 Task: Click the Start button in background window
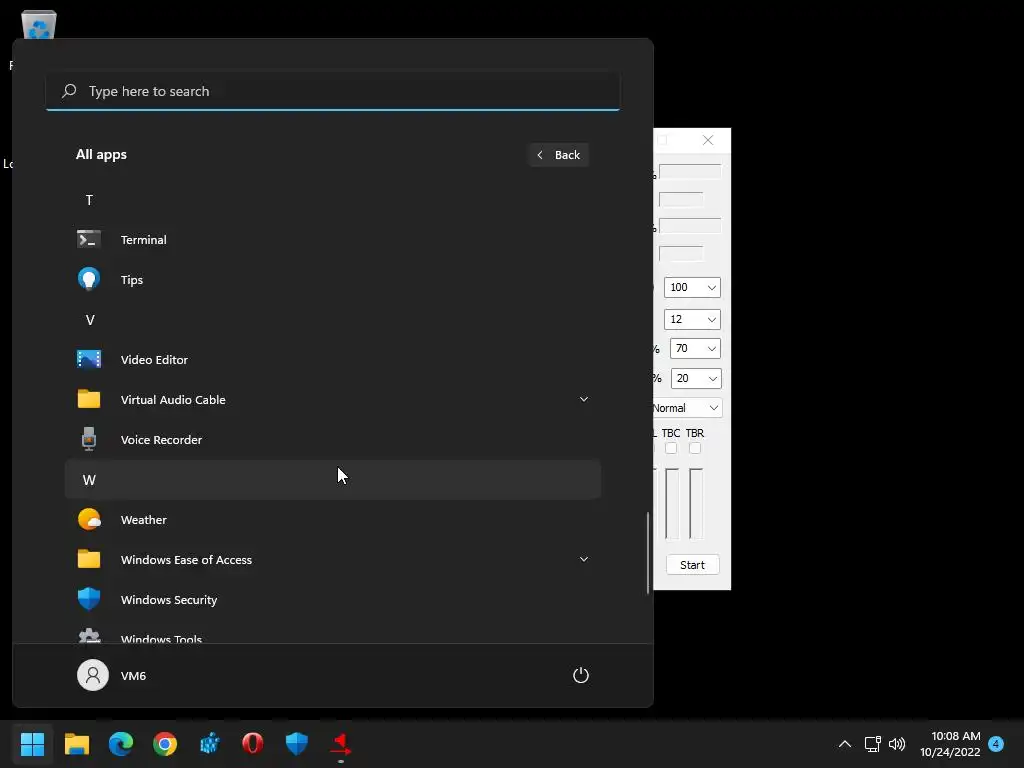pyautogui.click(x=692, y=565)
